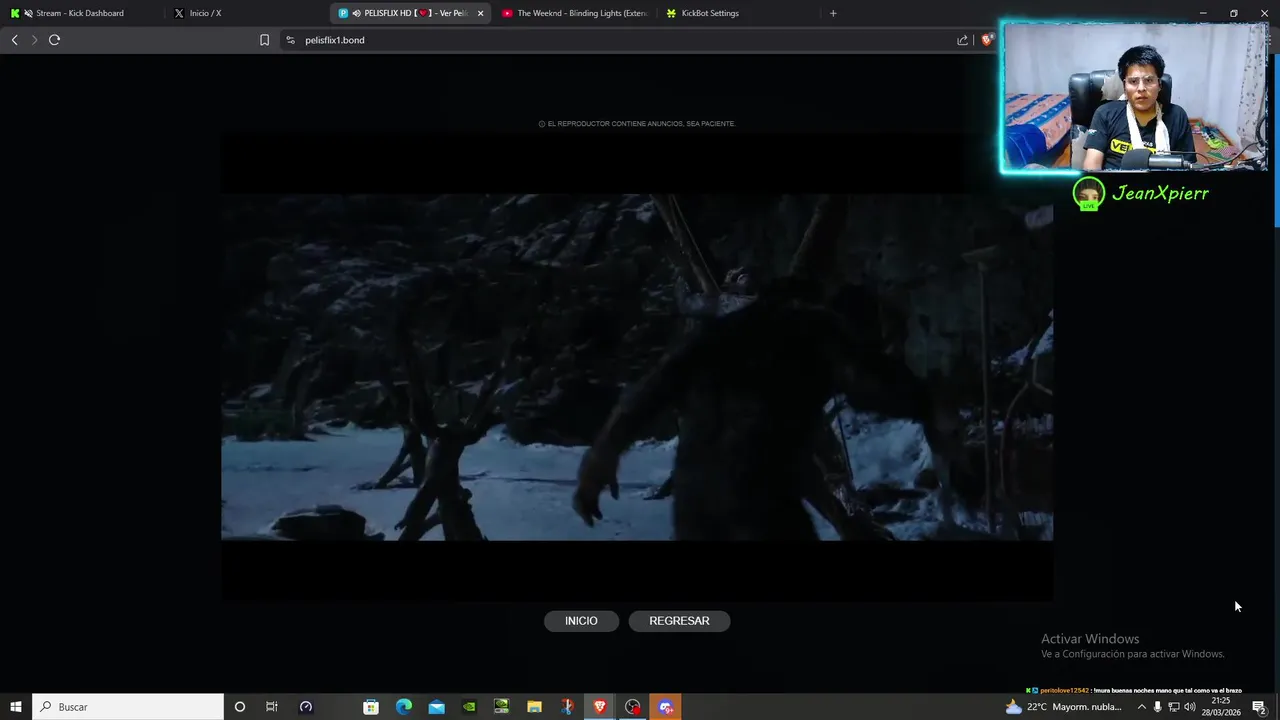Open OBS Studio from the taskbar
Screen dimensions: 1280x720
click(x=632, y=707)
